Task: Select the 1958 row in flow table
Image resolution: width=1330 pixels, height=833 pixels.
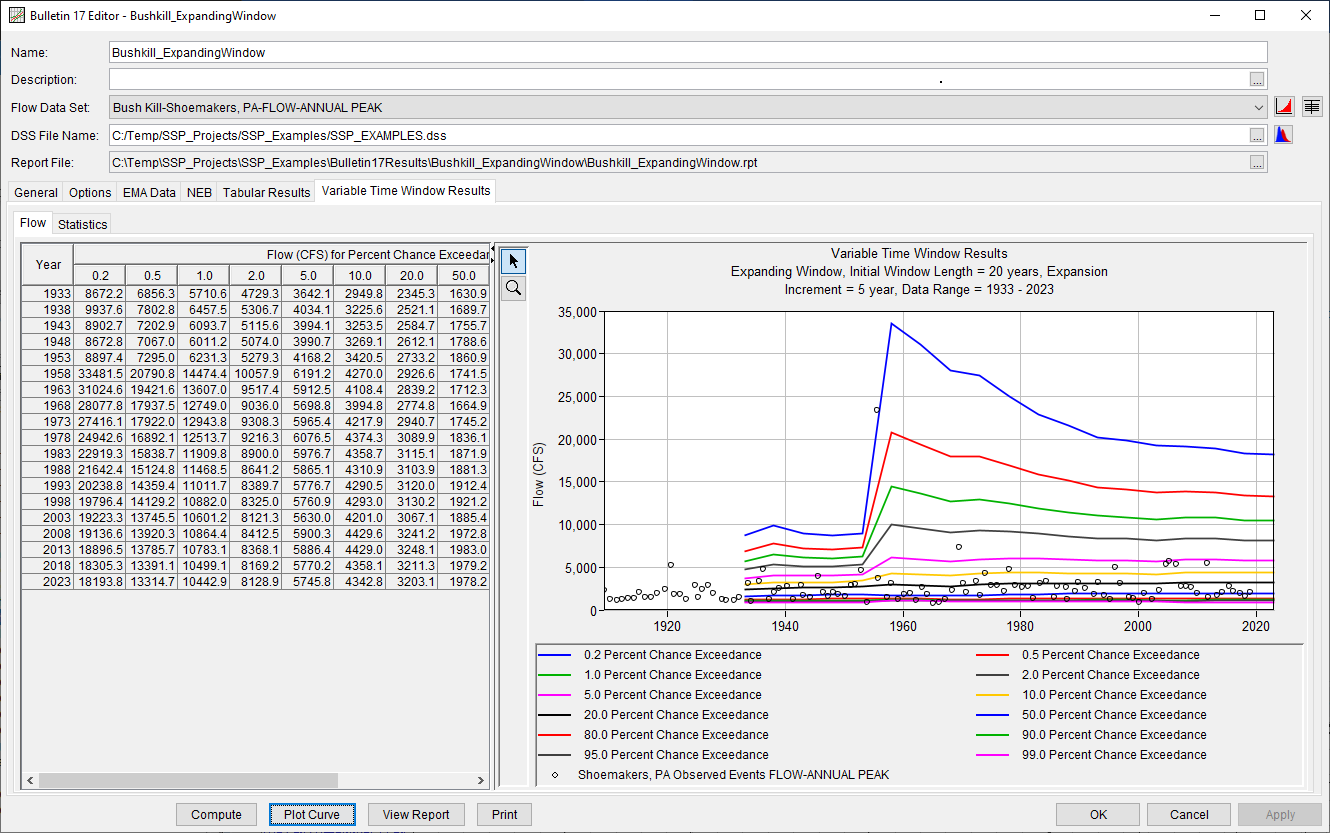Action: 48,375
